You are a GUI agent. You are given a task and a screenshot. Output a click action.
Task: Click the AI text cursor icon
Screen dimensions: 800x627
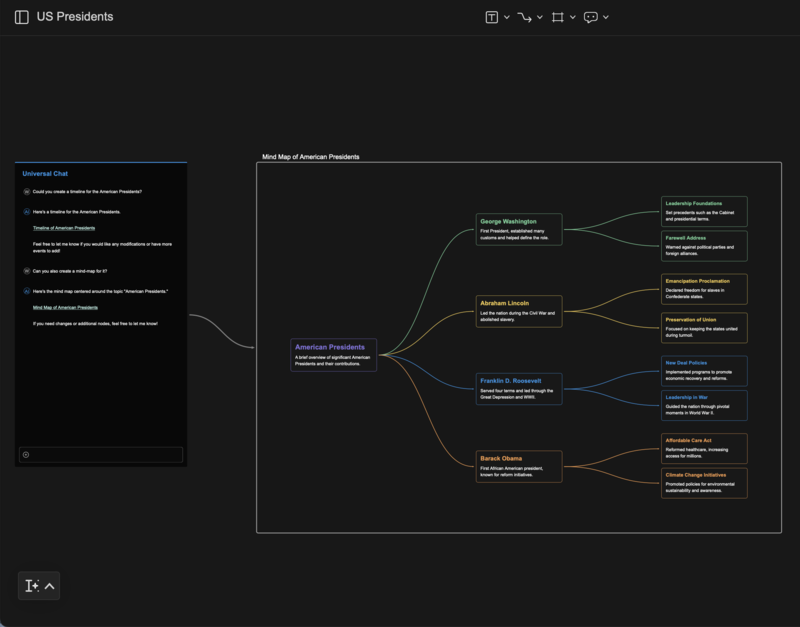[x=32, y=586]
